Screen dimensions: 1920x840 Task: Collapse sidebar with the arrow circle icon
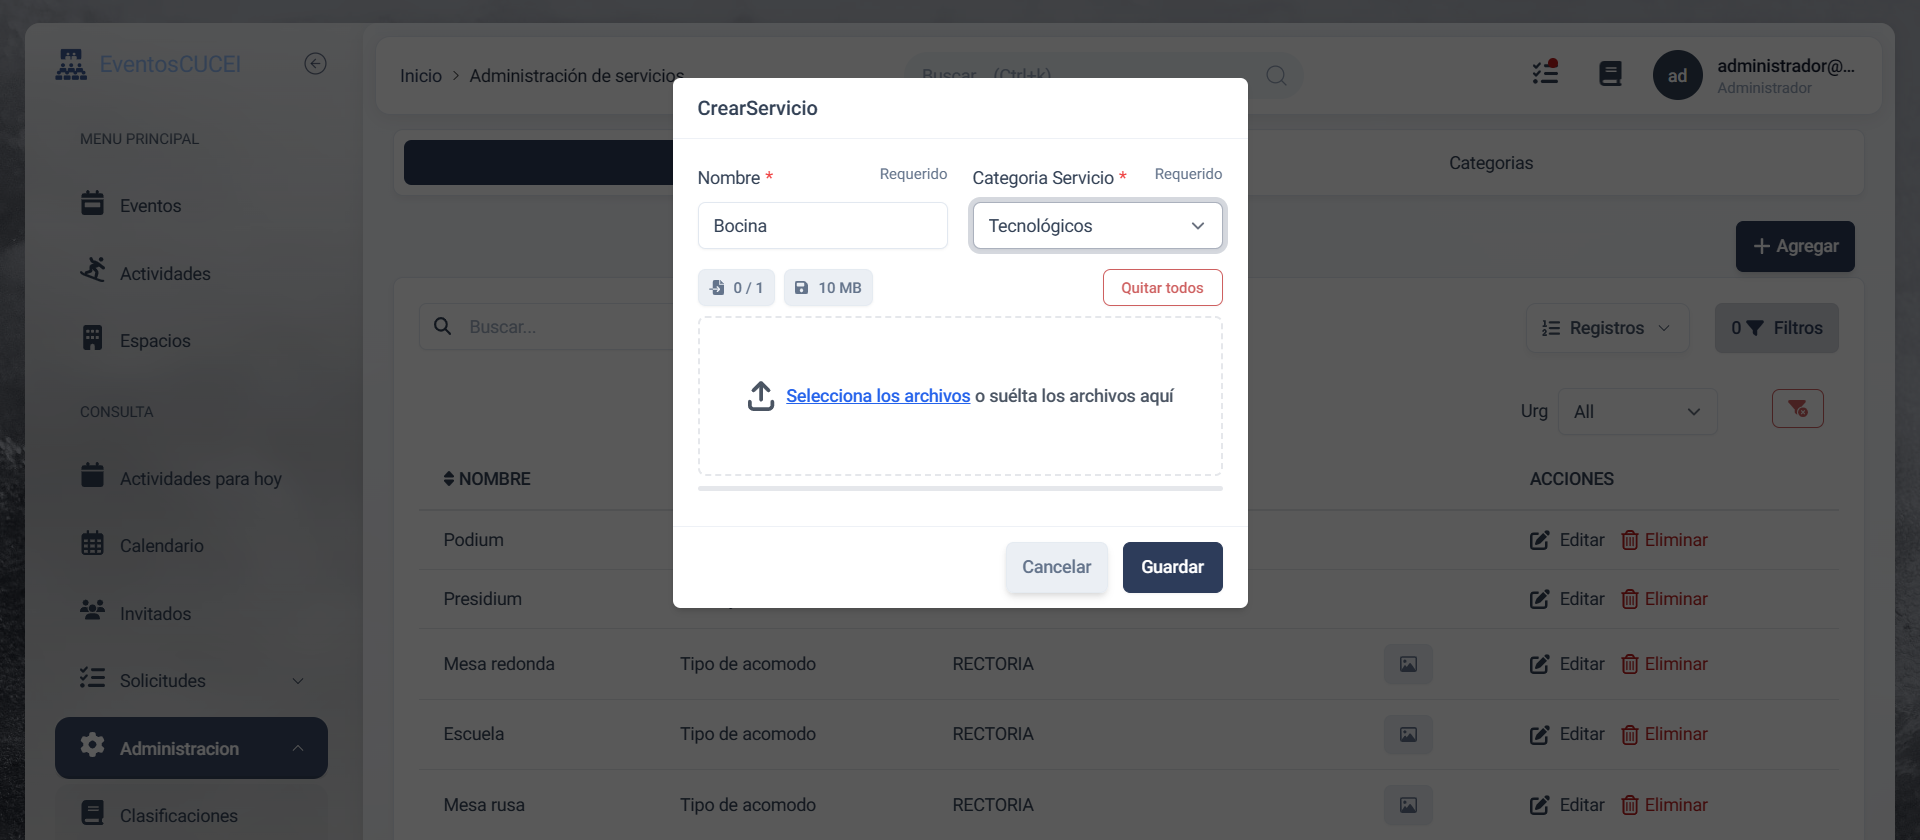coord(315,64)
